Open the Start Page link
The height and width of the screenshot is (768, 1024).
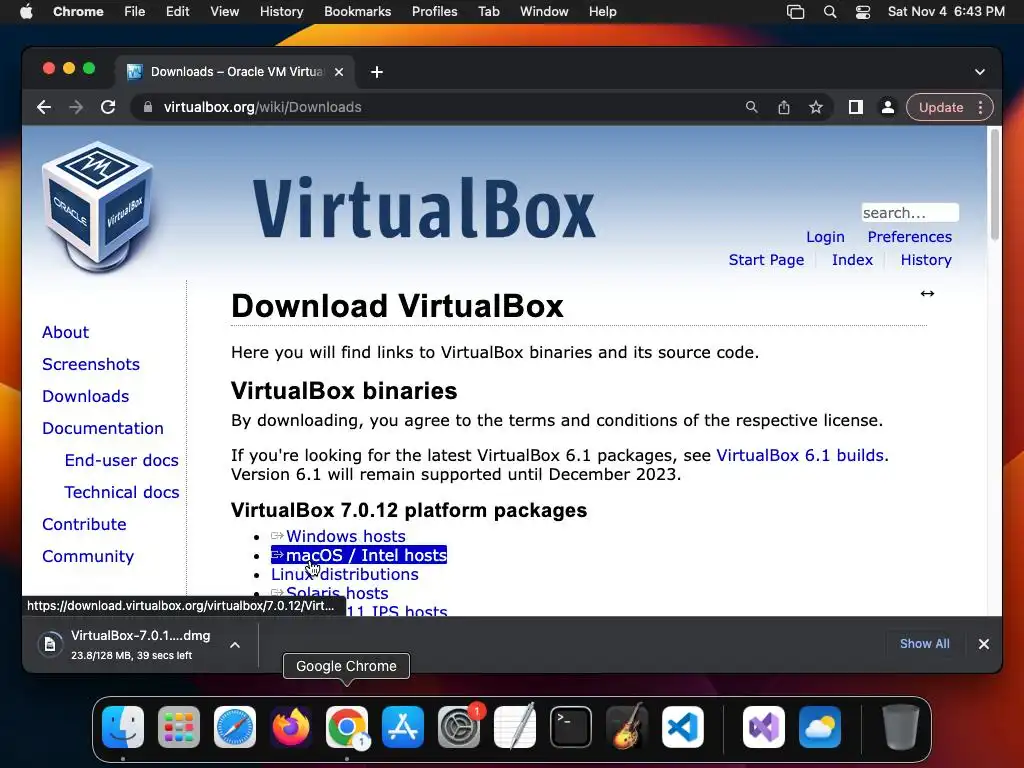tap(766, 260)
